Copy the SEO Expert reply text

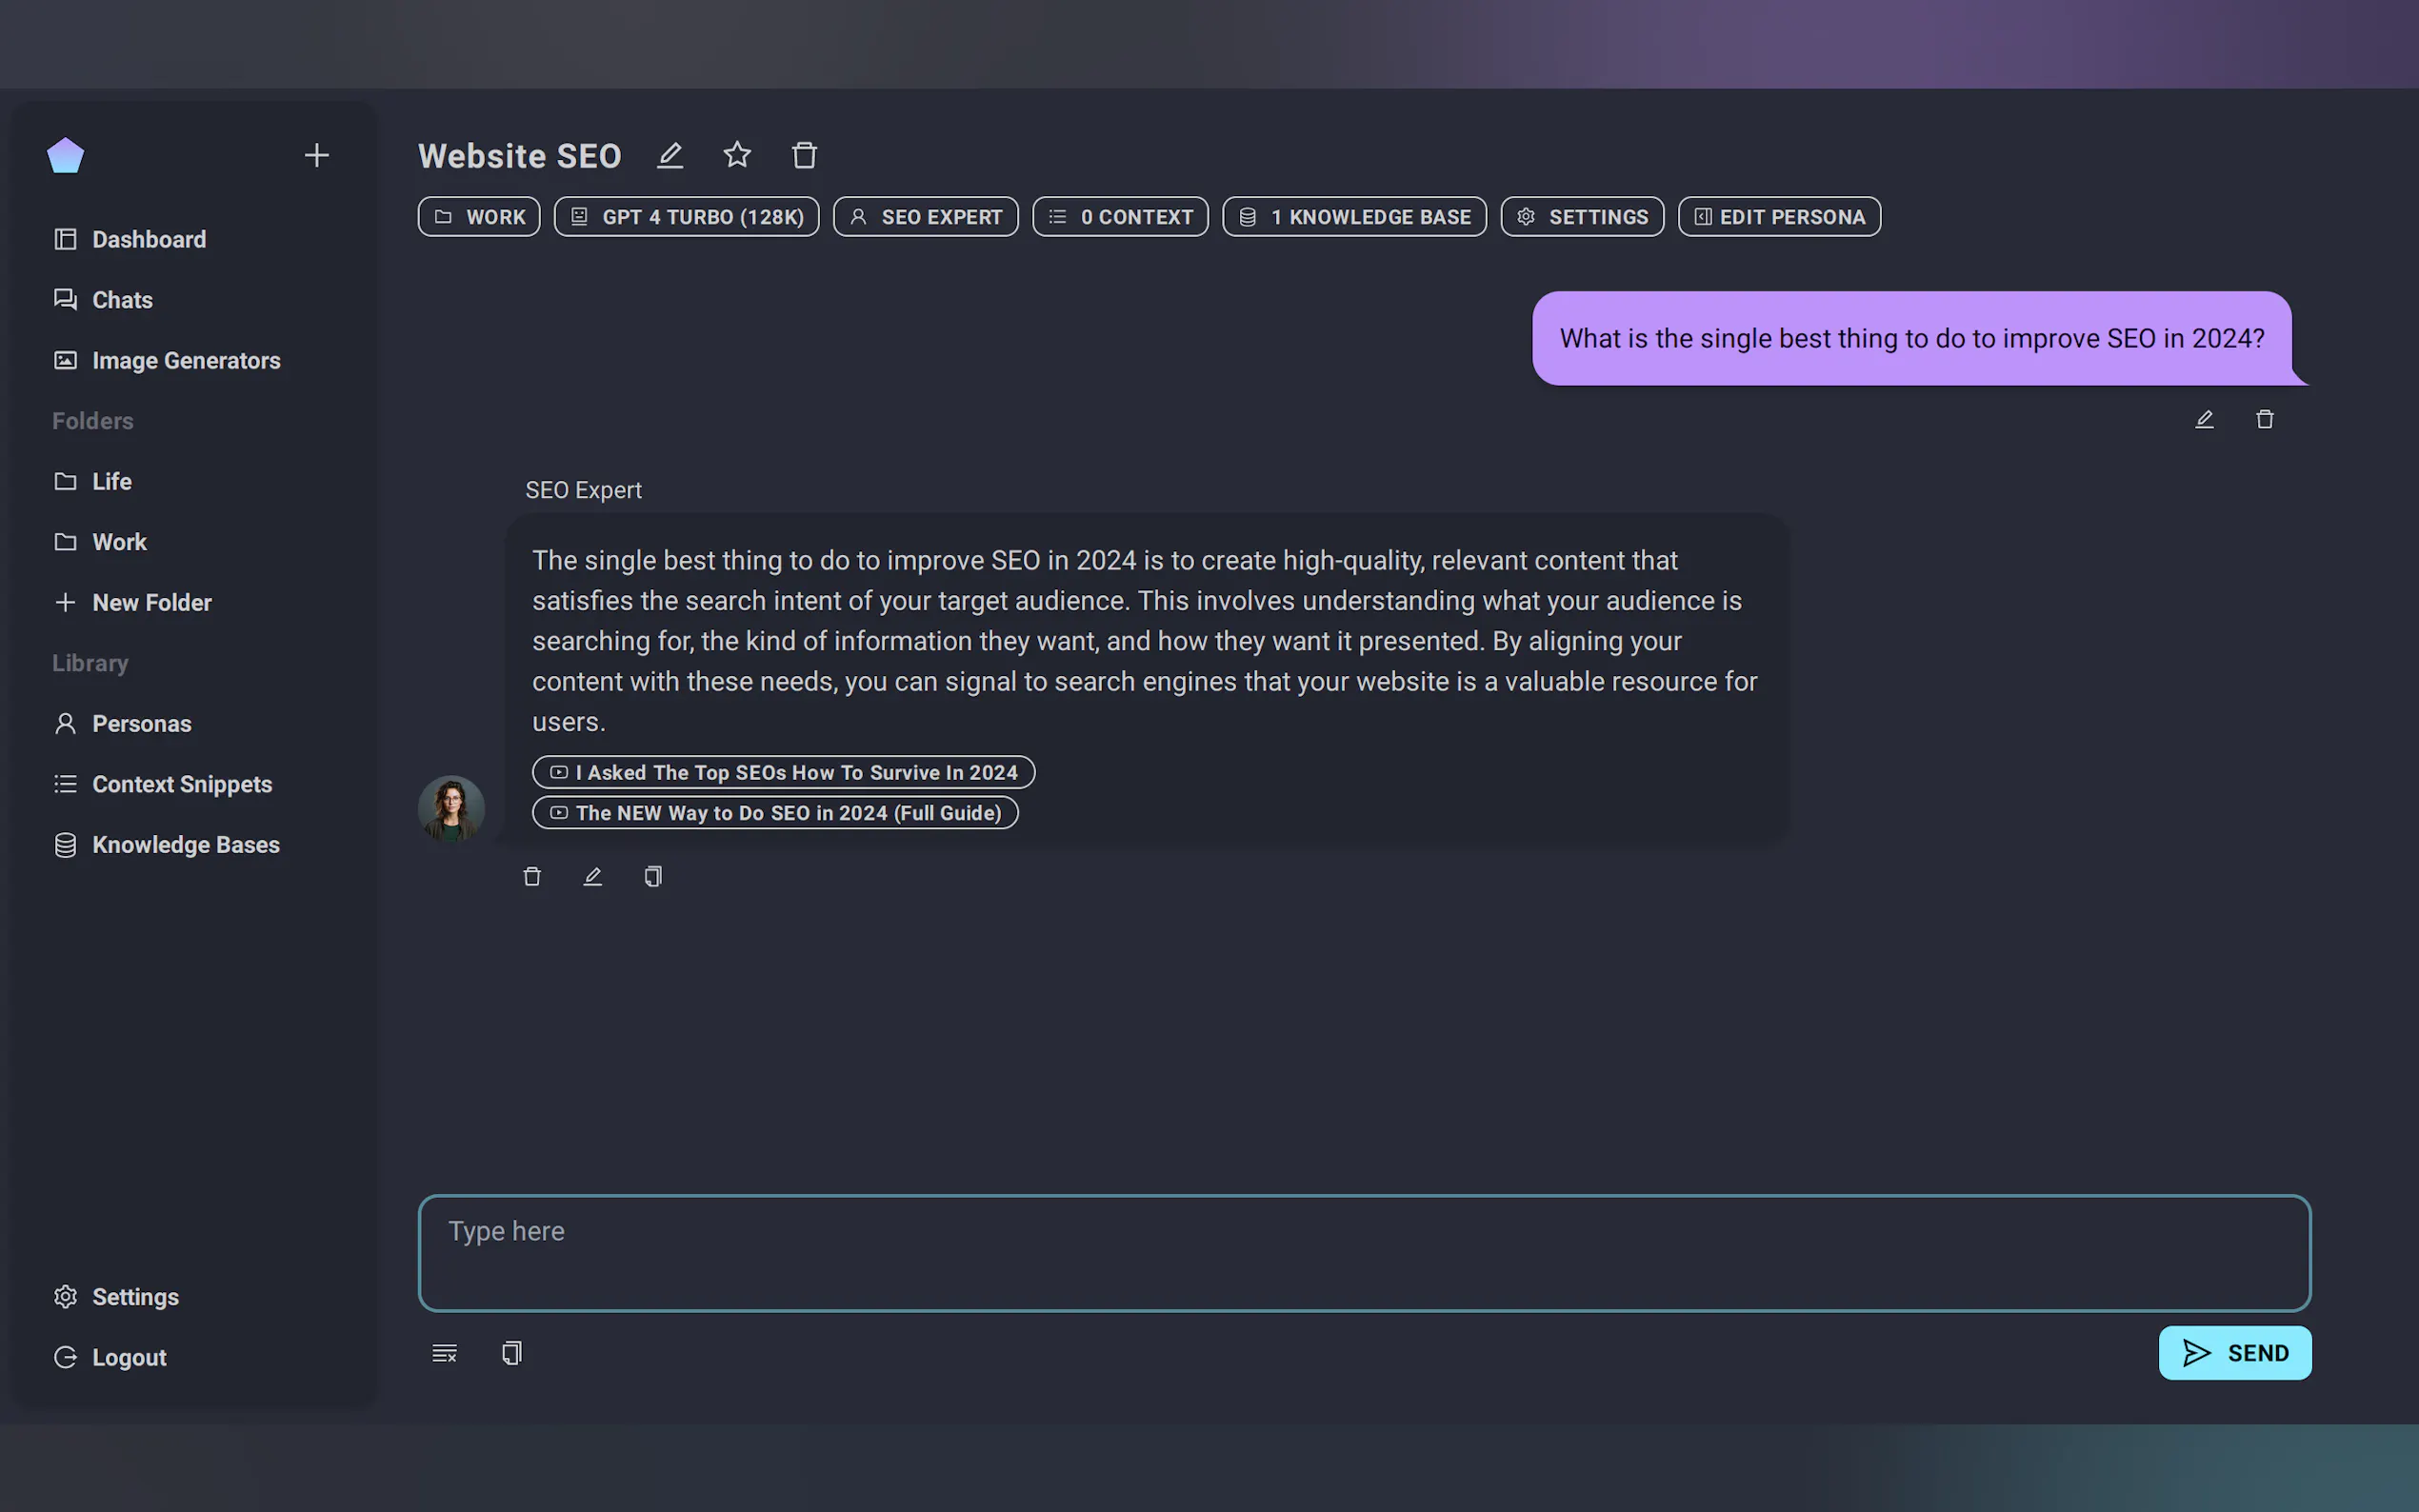coord(653,877)
